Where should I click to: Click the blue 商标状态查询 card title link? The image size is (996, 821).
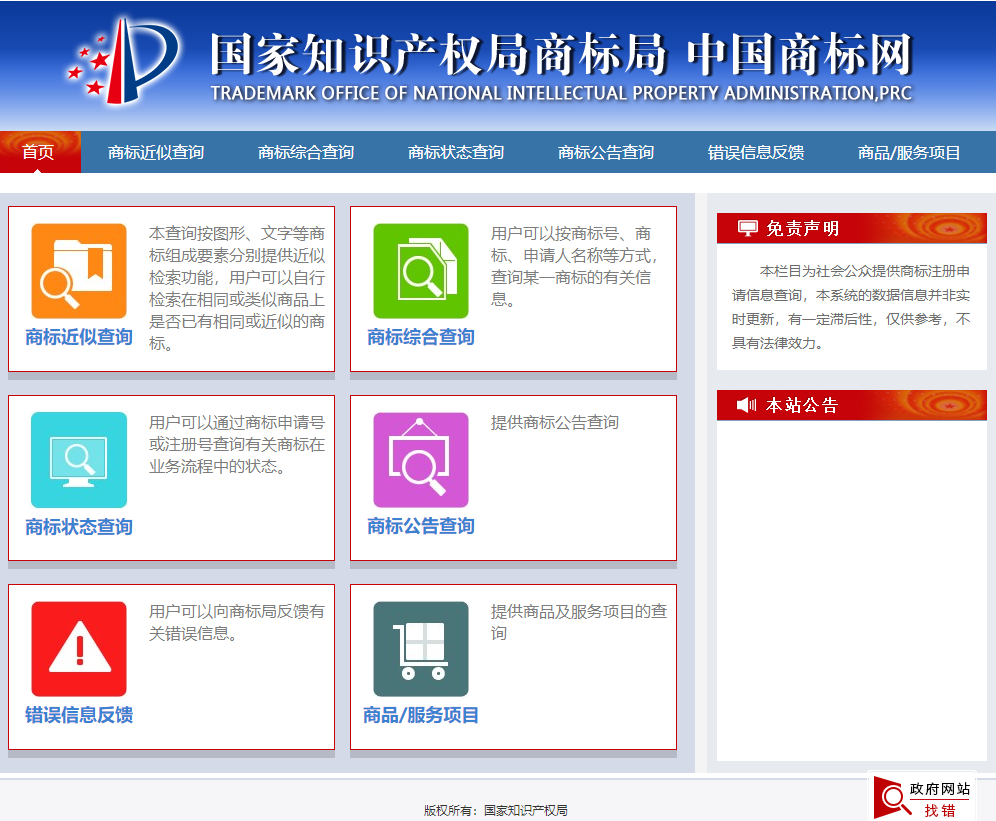coord(79,526)
